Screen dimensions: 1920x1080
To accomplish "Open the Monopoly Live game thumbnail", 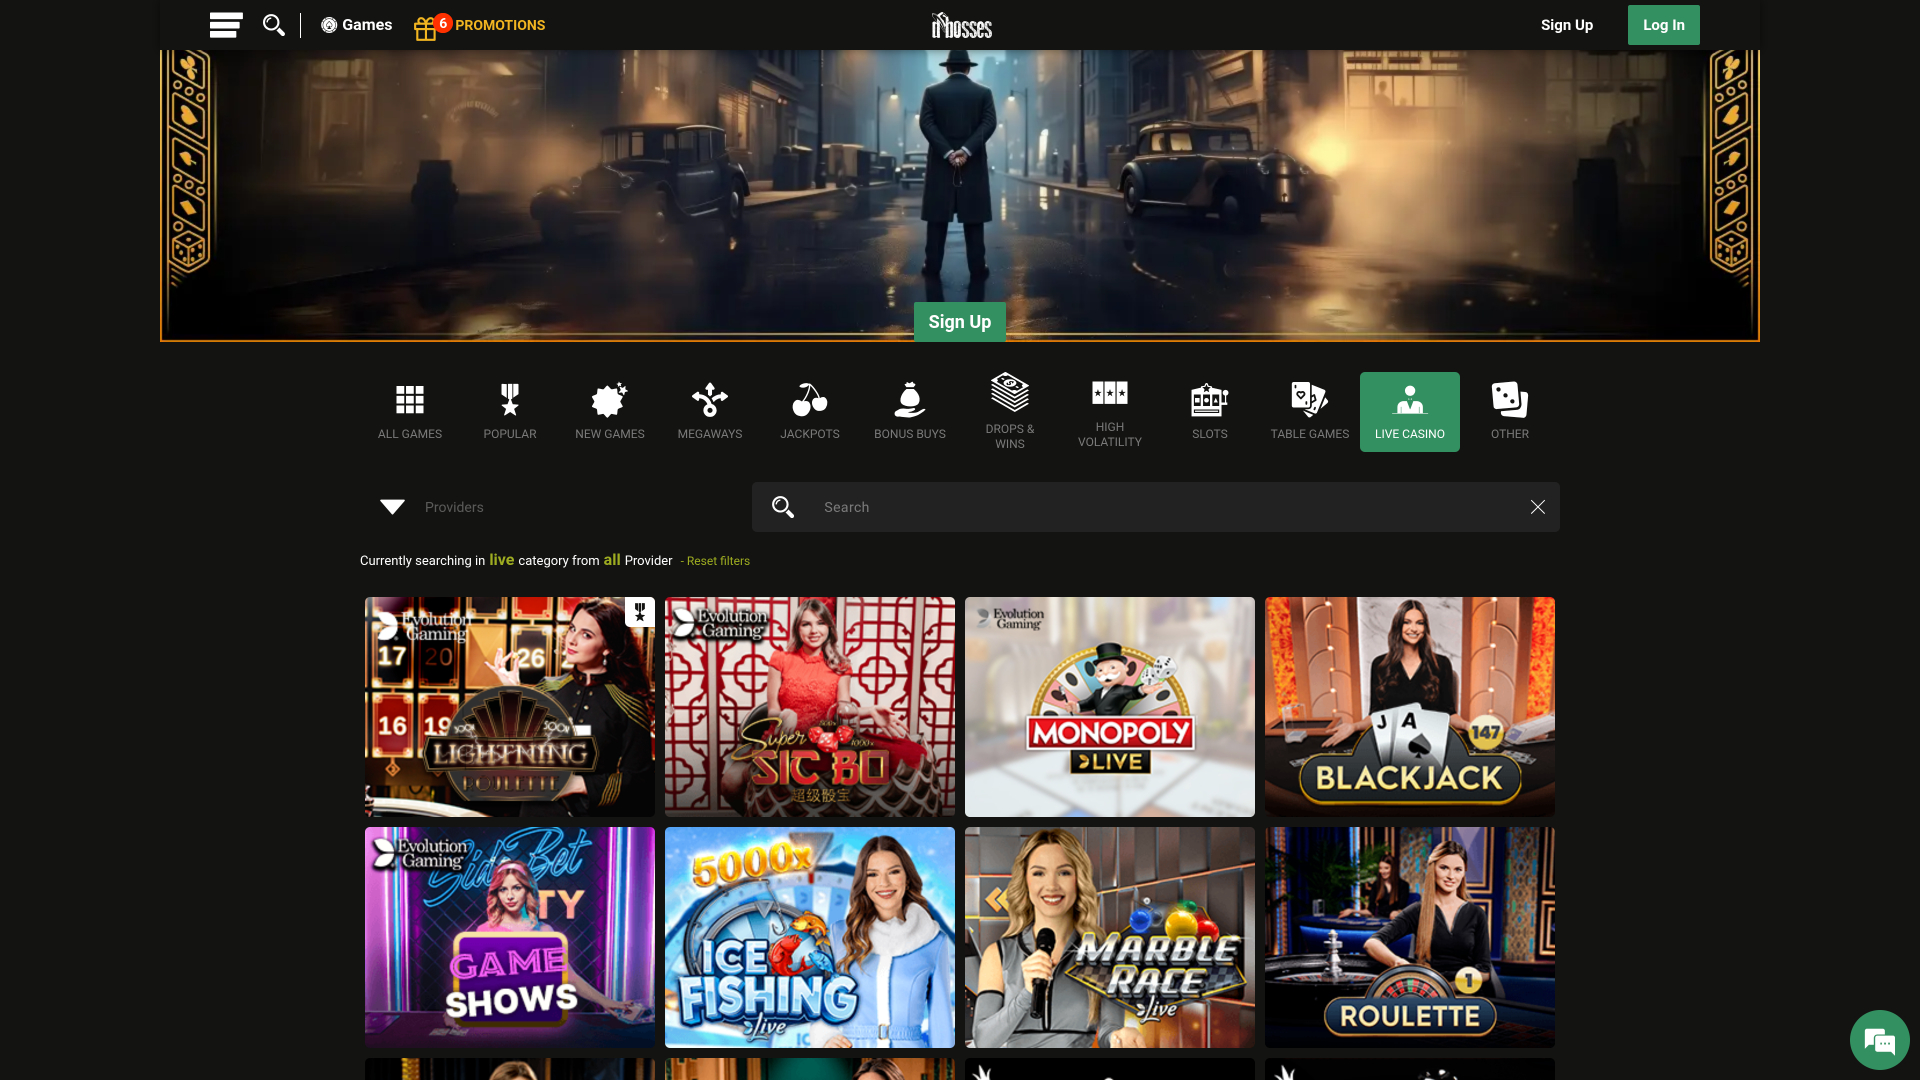I will click(1109, 707).
